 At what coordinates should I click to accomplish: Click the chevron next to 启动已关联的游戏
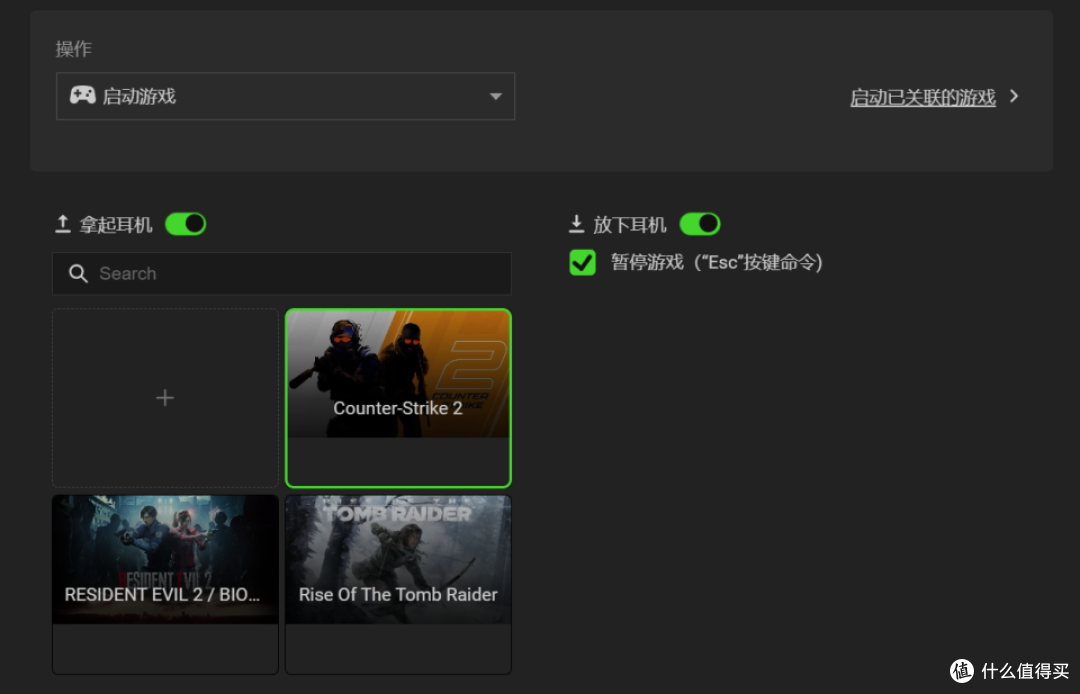[1014, 96]
